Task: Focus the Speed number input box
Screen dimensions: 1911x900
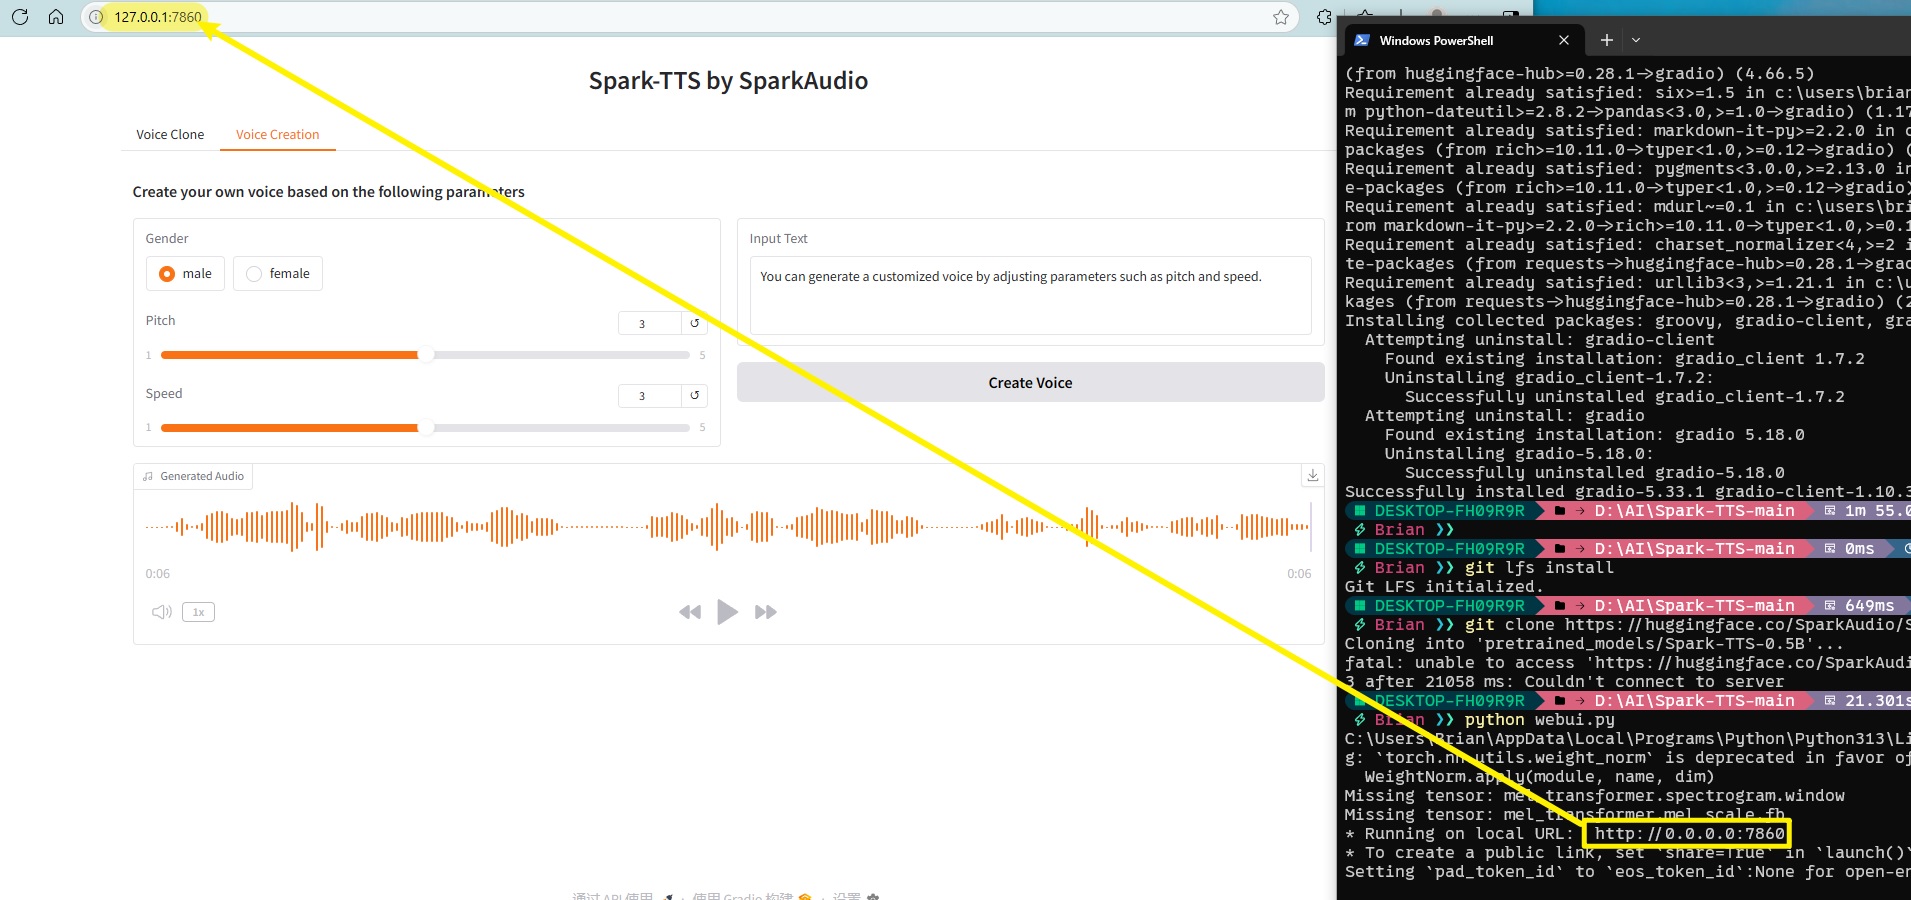Action: tap(650, 396)
